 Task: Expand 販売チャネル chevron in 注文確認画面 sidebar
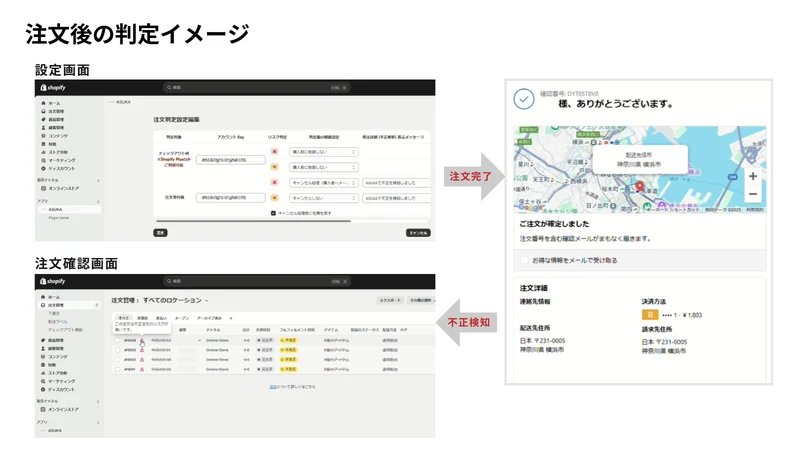pos(98,402)
